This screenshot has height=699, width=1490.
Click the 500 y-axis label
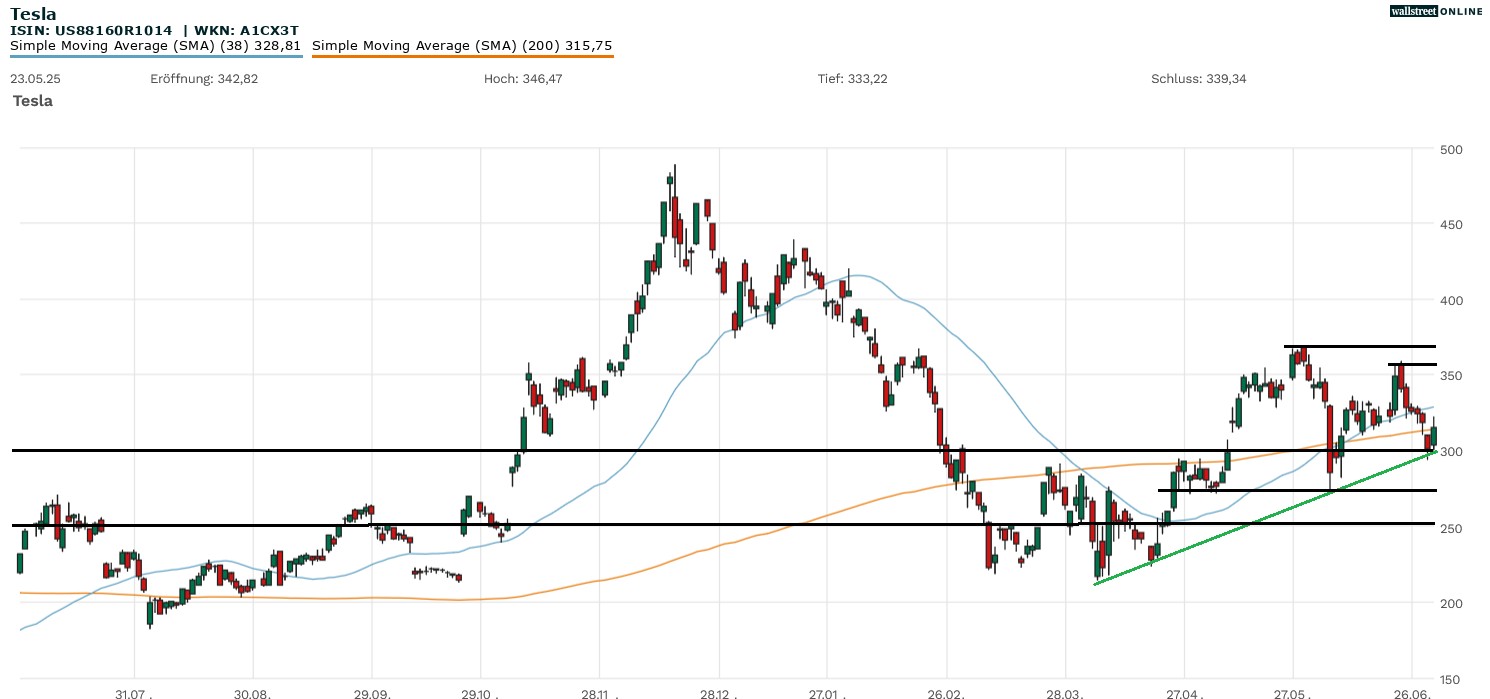point(1451,150)
